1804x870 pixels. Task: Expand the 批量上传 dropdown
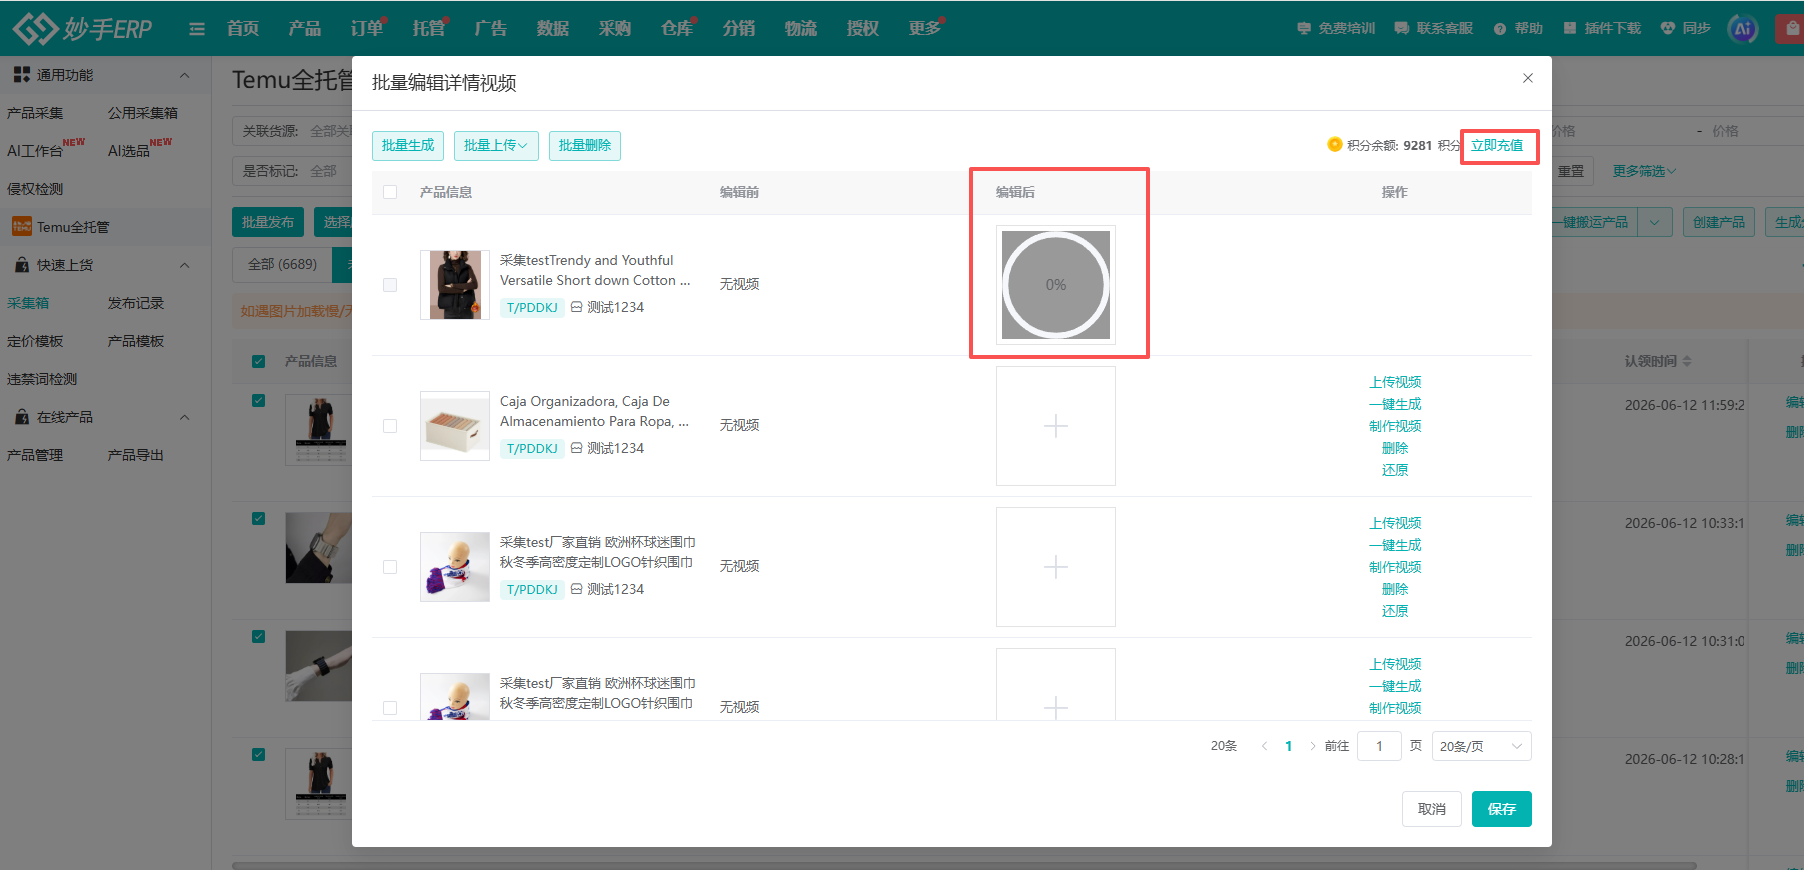[x=496, y=146]
